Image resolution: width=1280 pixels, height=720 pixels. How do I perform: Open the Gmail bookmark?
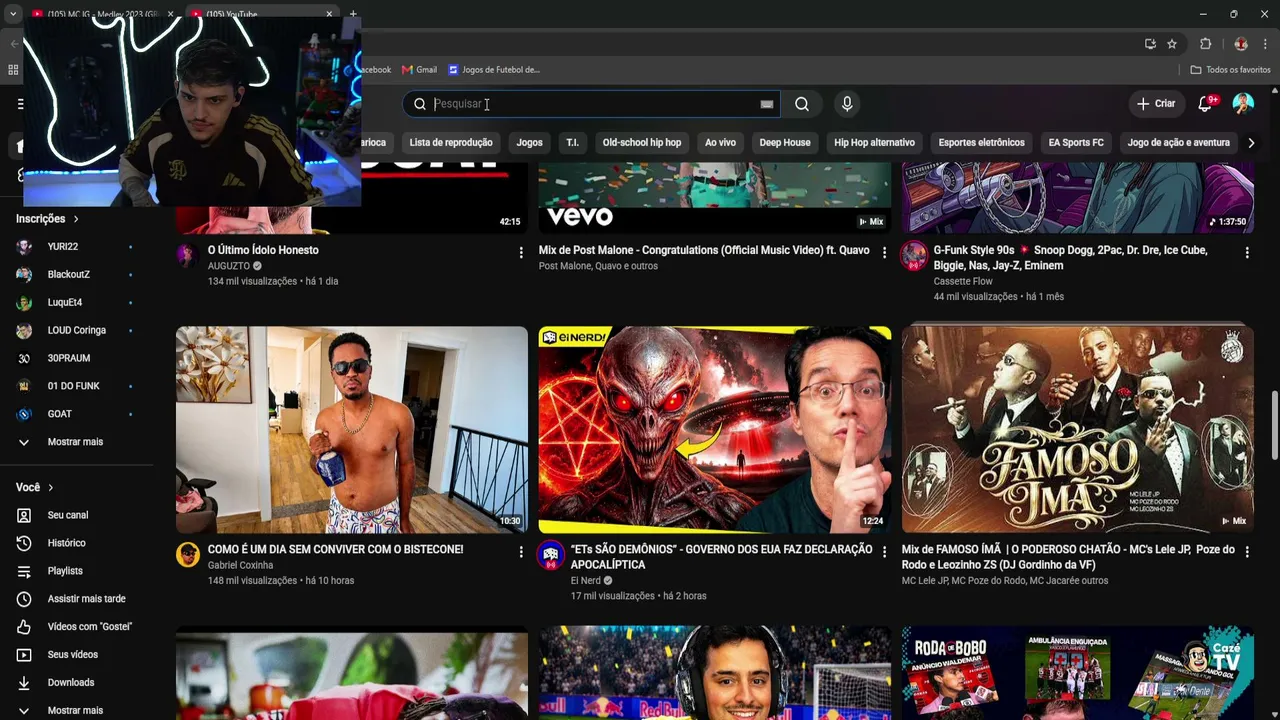[x=419, y=70]
